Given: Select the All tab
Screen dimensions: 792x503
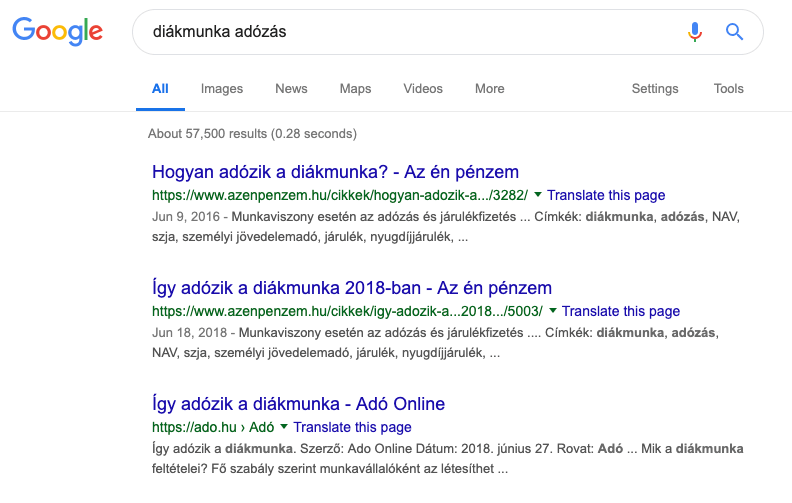Looking at the screenshot, I should tap(160, 89).
